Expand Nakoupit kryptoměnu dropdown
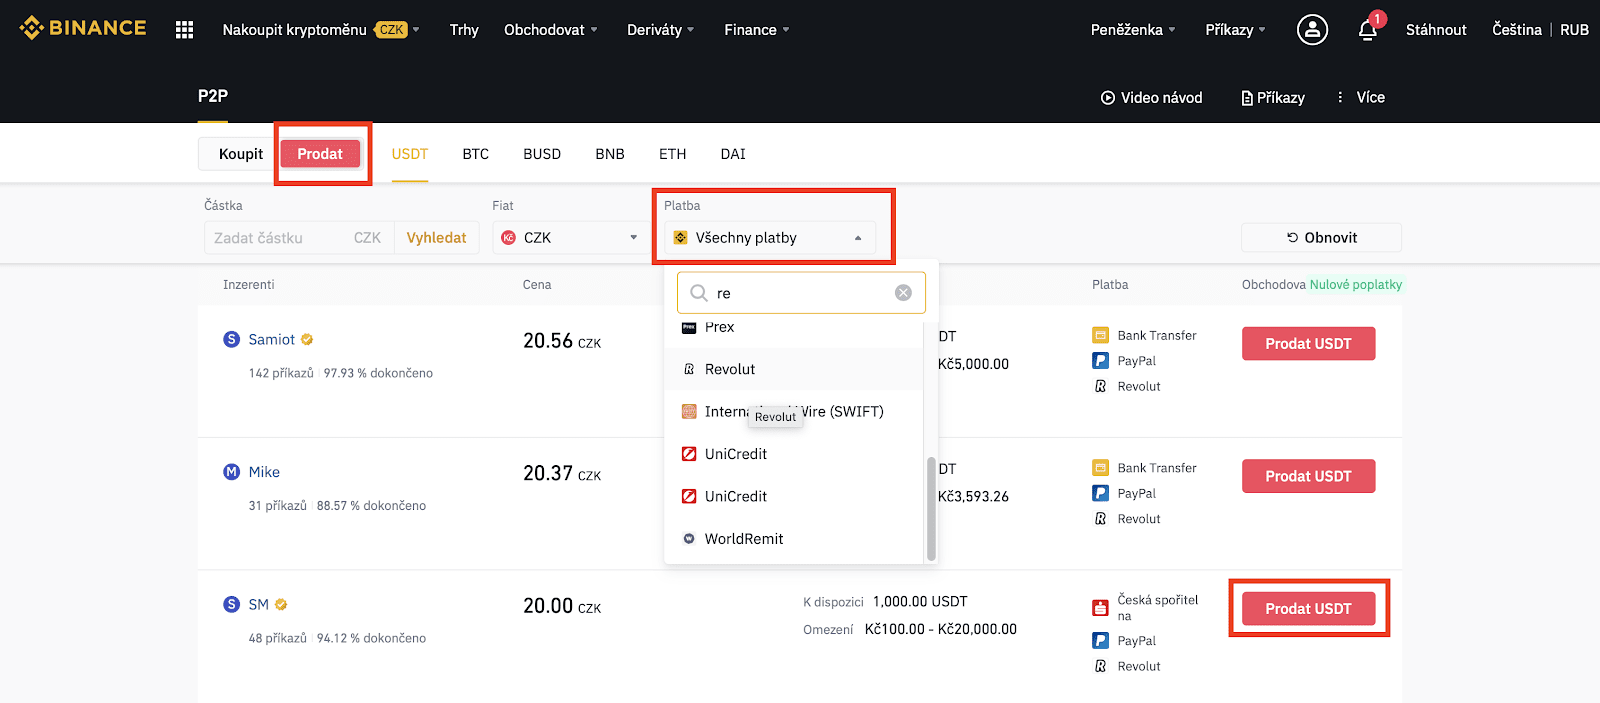Screen dimensions: 1600x703 pos(320,30)
